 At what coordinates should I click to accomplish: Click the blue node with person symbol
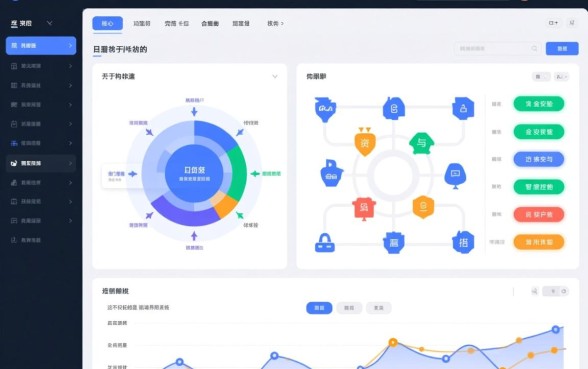click(x=463, y=108)
